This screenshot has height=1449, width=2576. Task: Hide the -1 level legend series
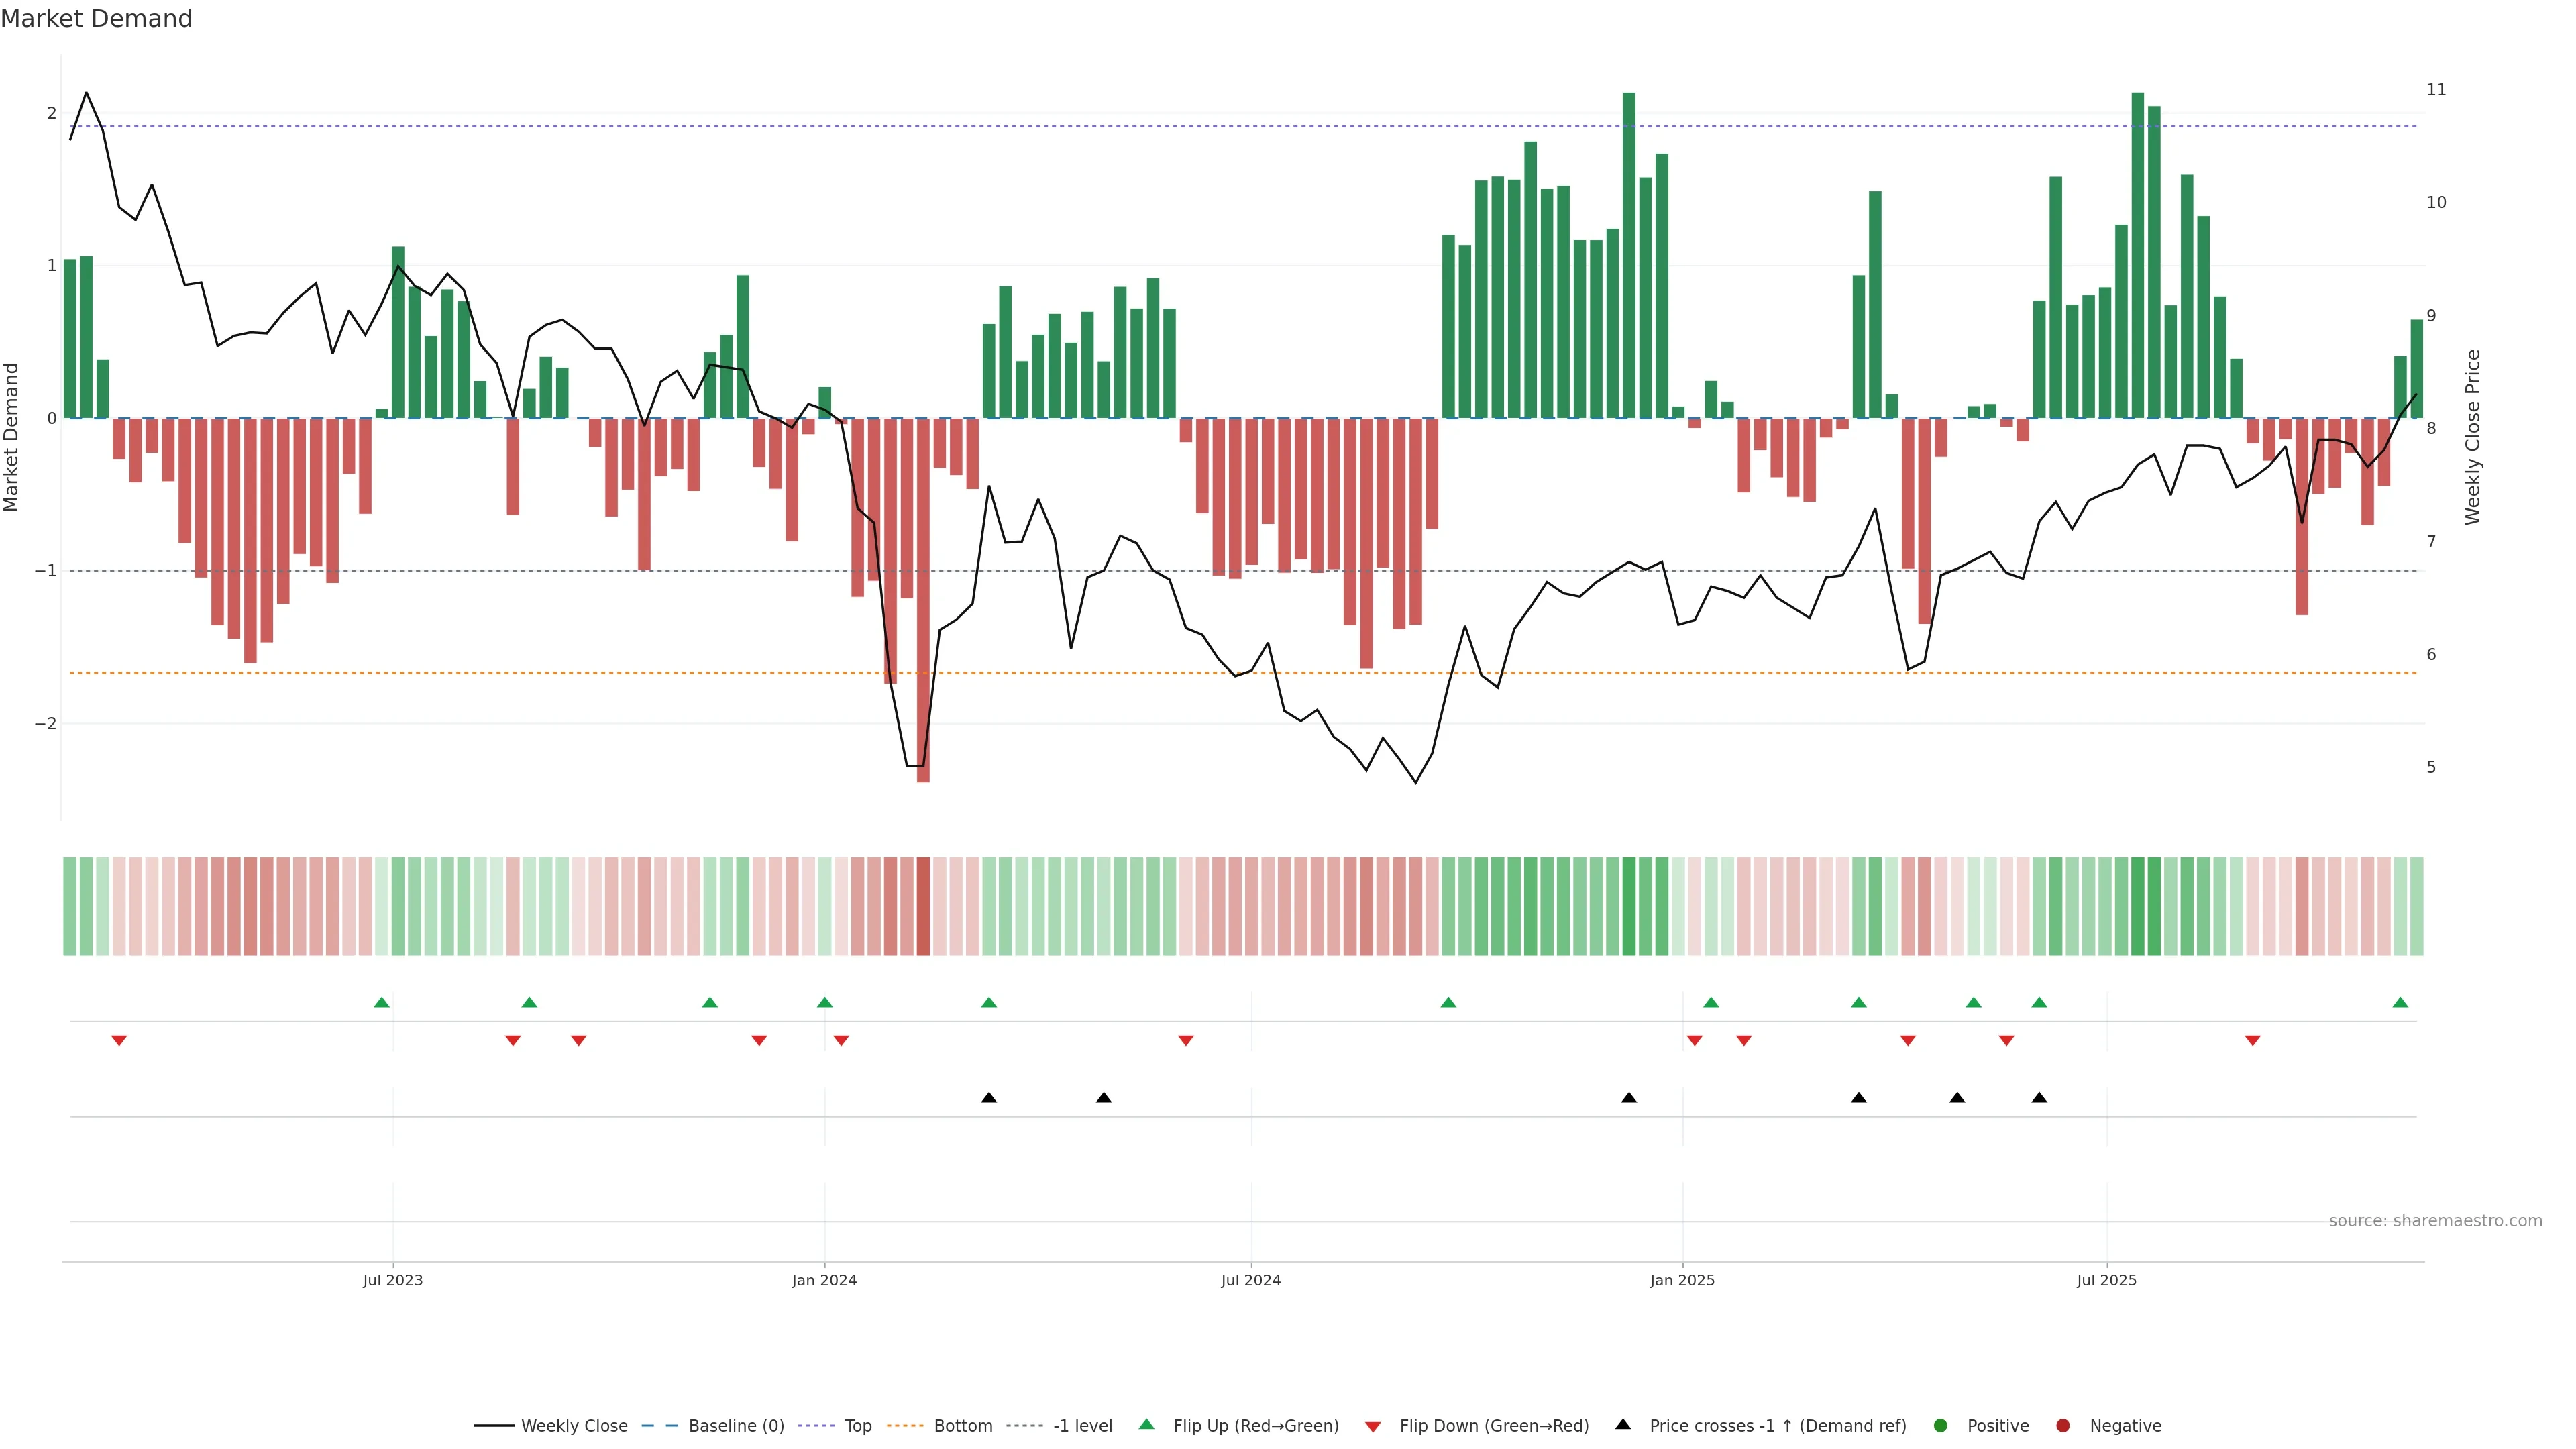tap(1082, 1425)
